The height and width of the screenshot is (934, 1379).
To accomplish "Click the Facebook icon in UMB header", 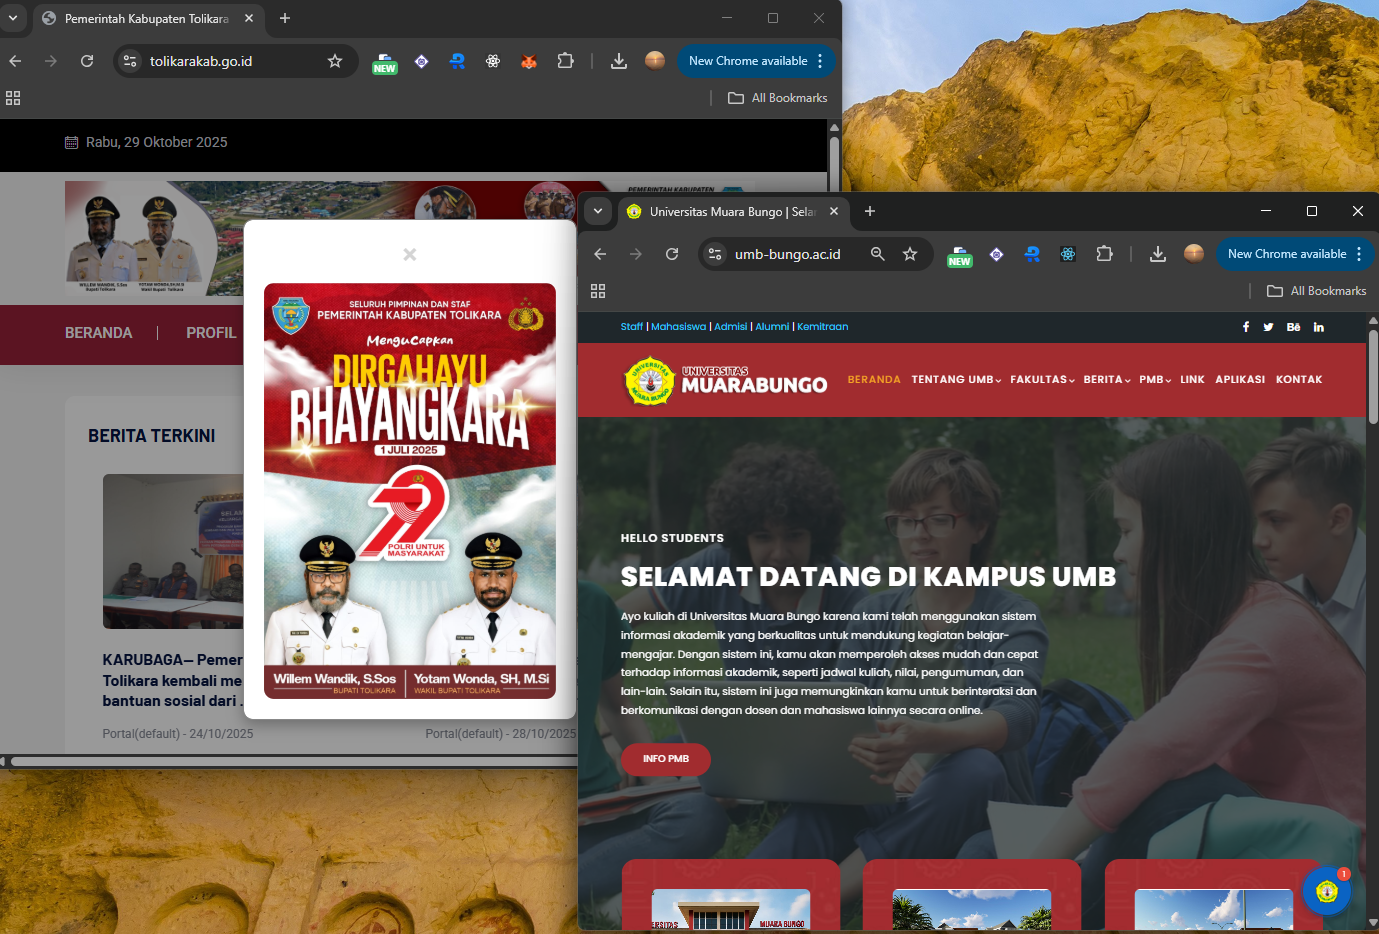I will click(x=1245, y=327).
